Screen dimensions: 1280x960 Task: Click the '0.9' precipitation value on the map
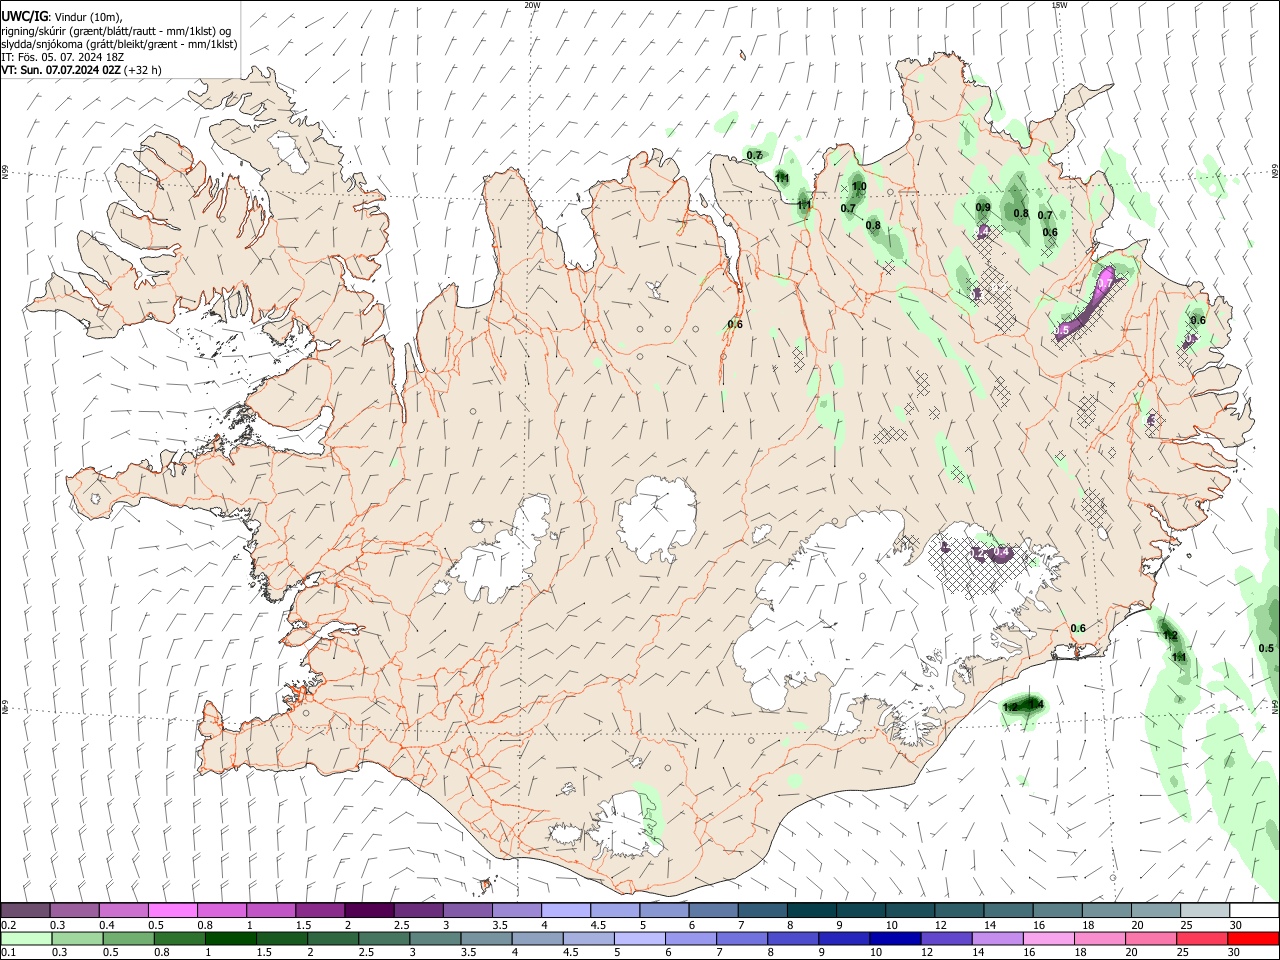point(983,207)
